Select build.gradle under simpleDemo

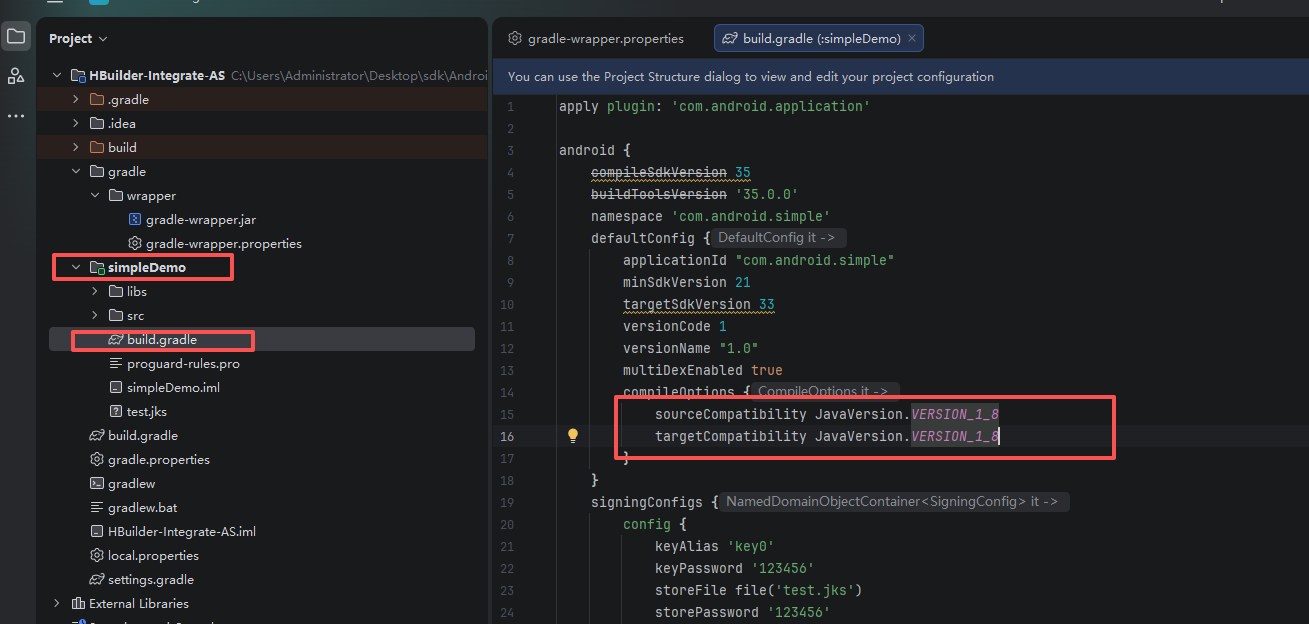(x=161, y=339)
